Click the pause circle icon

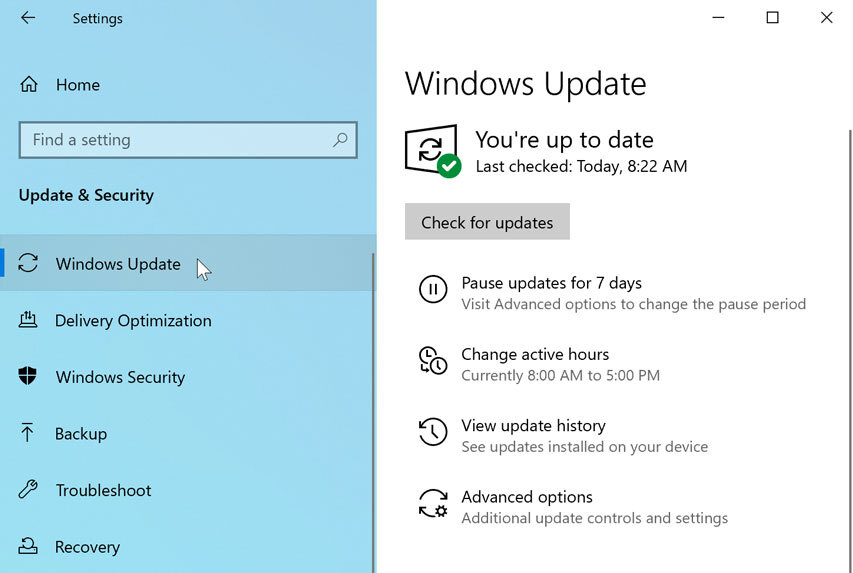433,289
